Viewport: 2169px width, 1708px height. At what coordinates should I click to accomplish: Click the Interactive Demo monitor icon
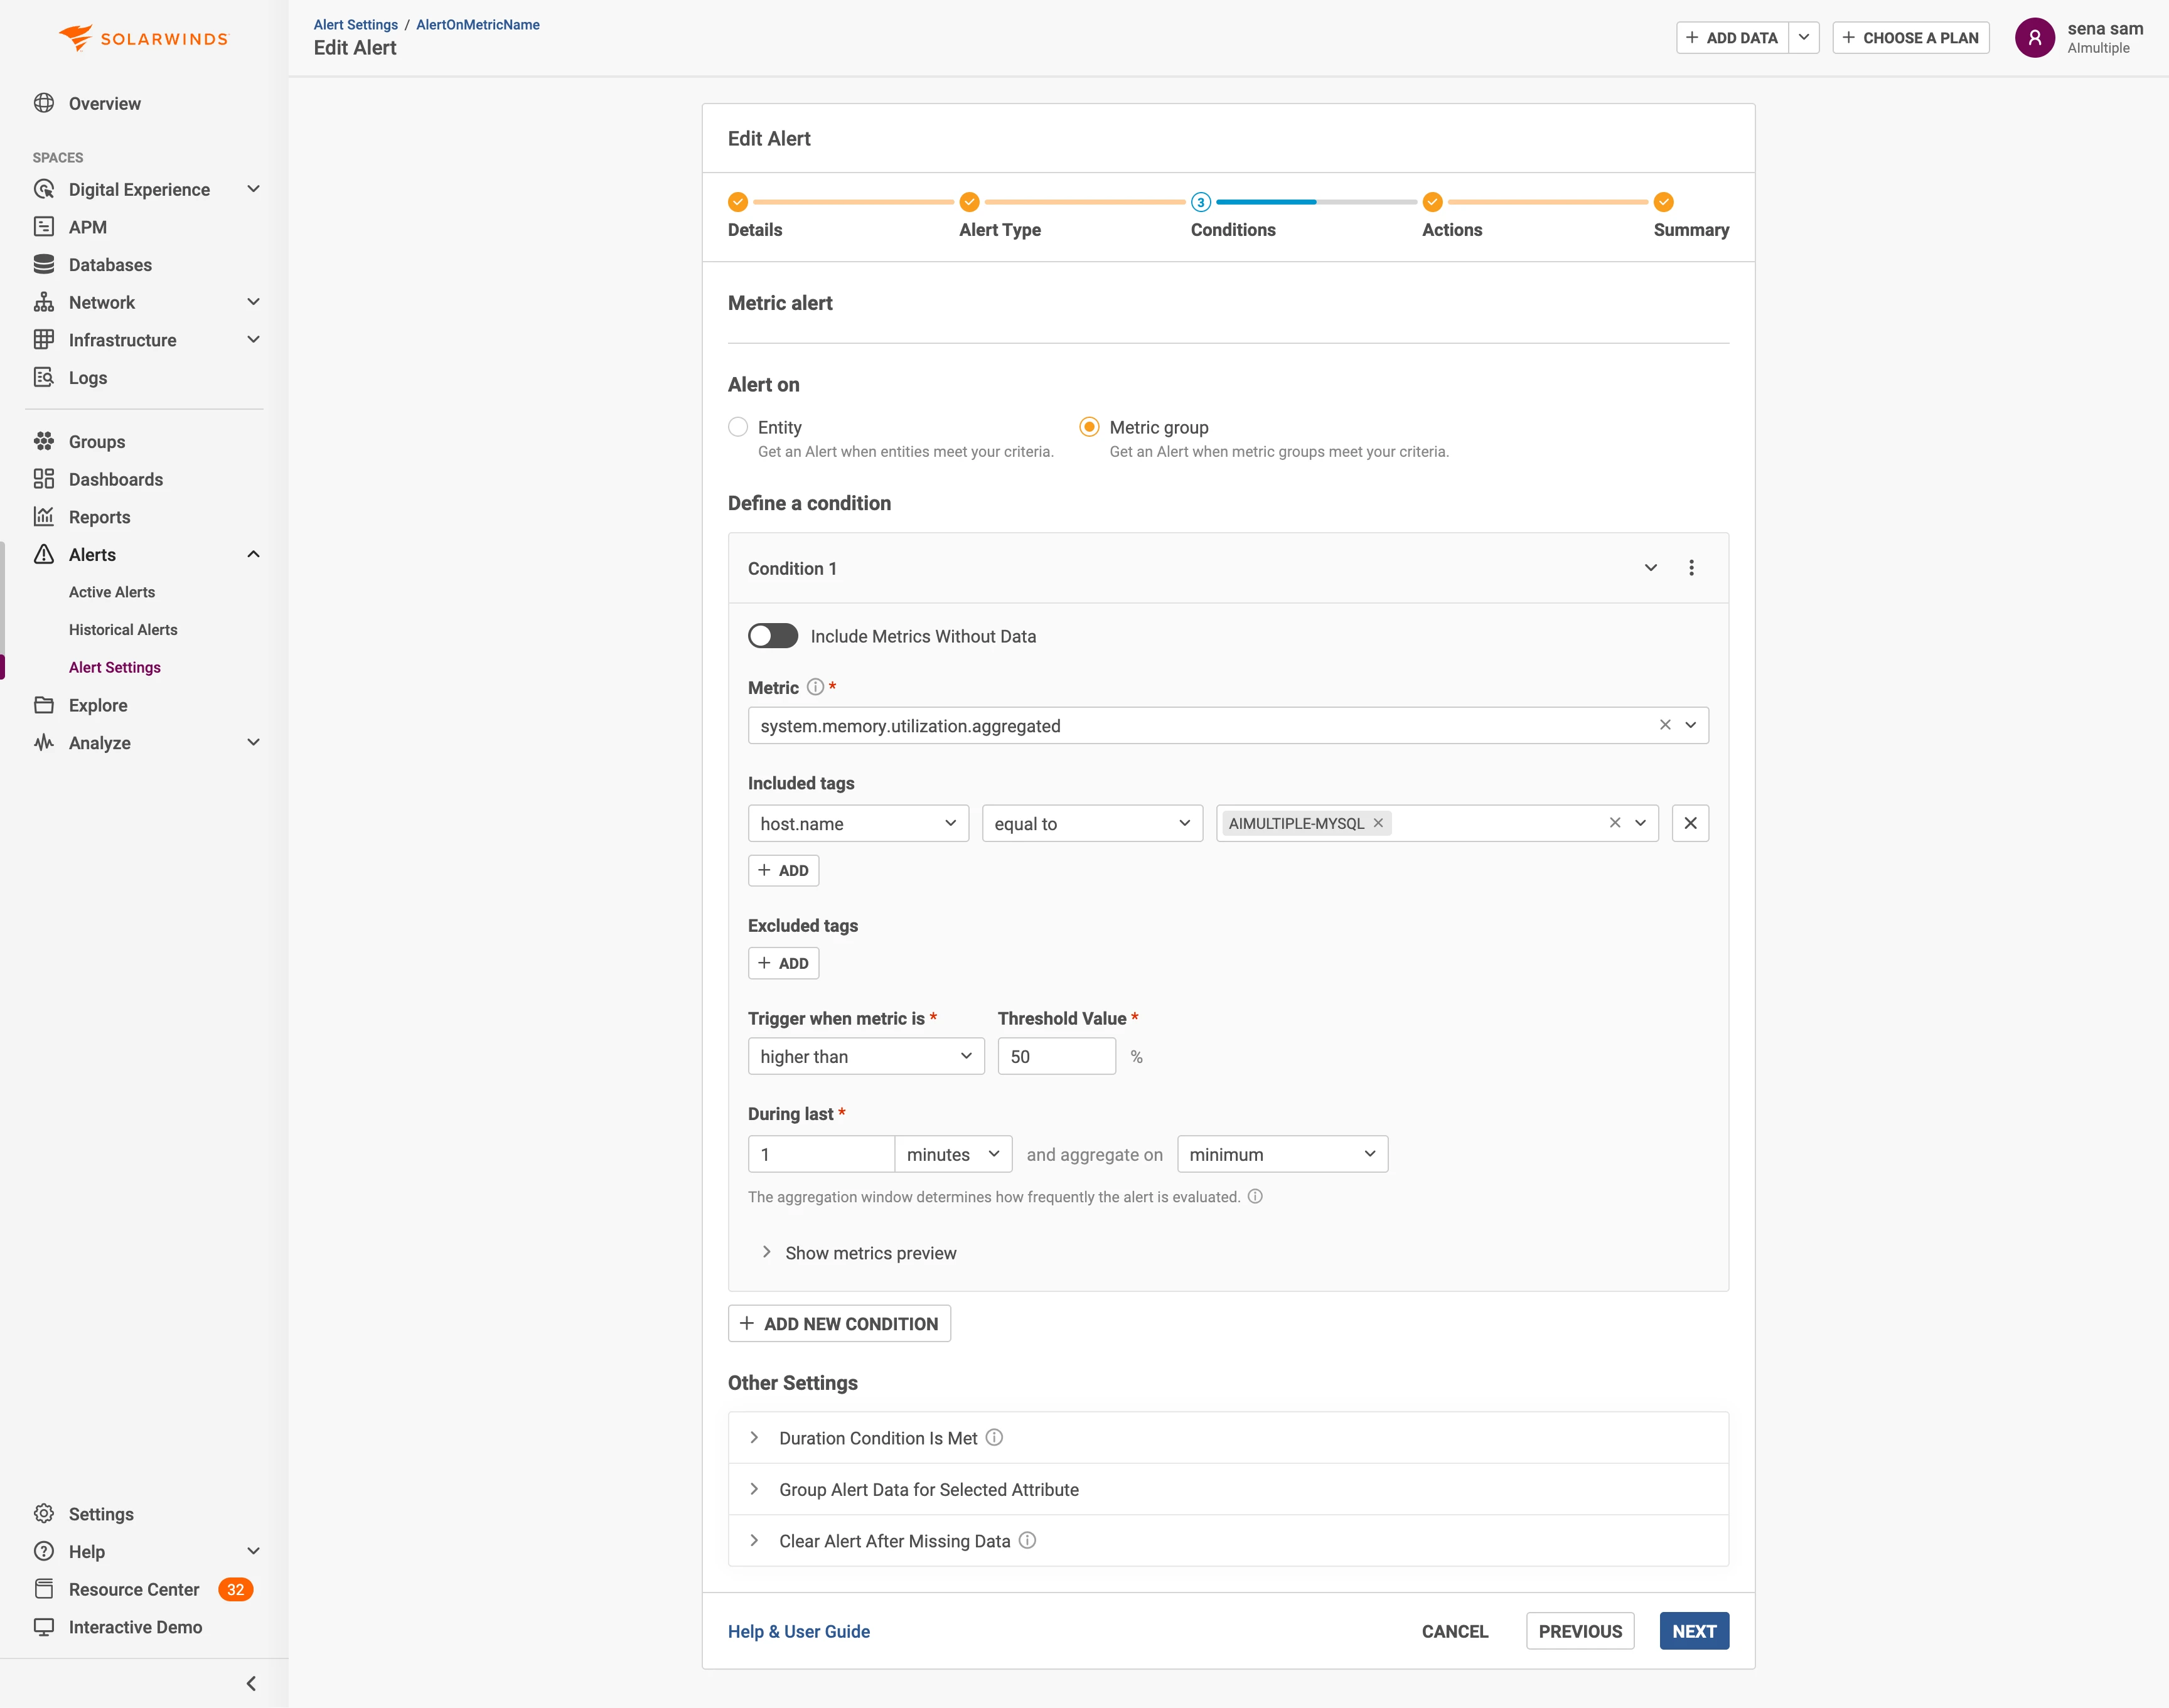click(44, 1627)
